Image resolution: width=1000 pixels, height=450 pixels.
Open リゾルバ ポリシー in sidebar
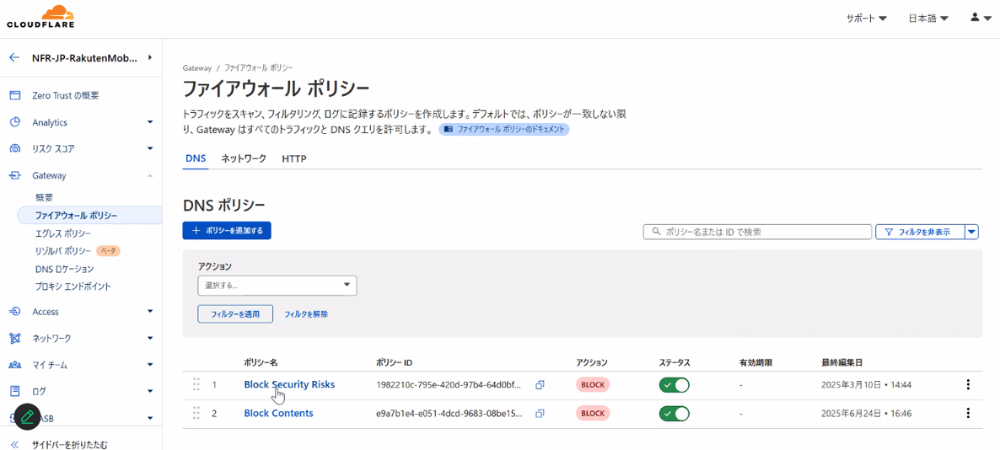point(63,251)
